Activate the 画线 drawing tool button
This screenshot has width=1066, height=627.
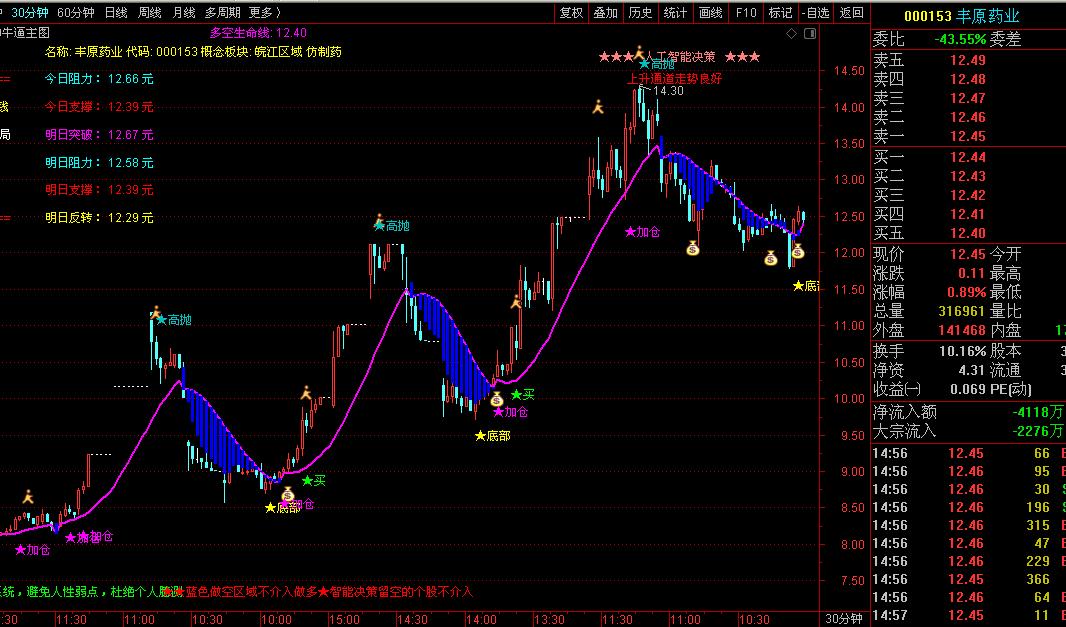click(x=710, y=12)
